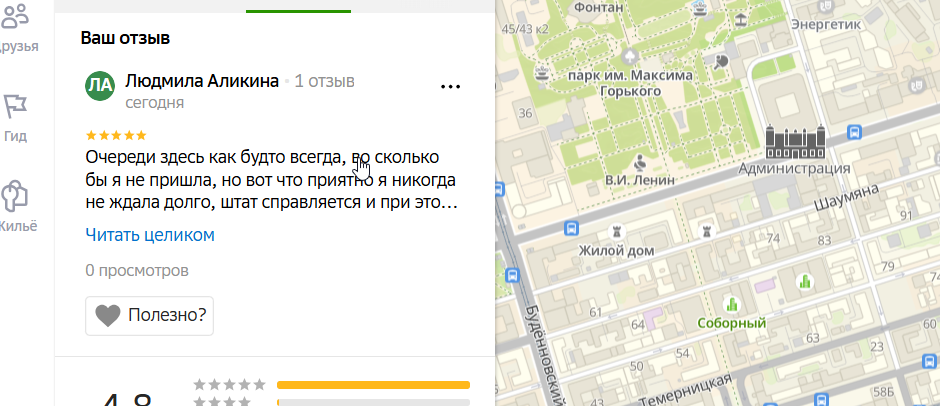This screenshot has width=940, height=406.
Task: Click the author name Людмила Аликина
Action: [x=202, y=81]
